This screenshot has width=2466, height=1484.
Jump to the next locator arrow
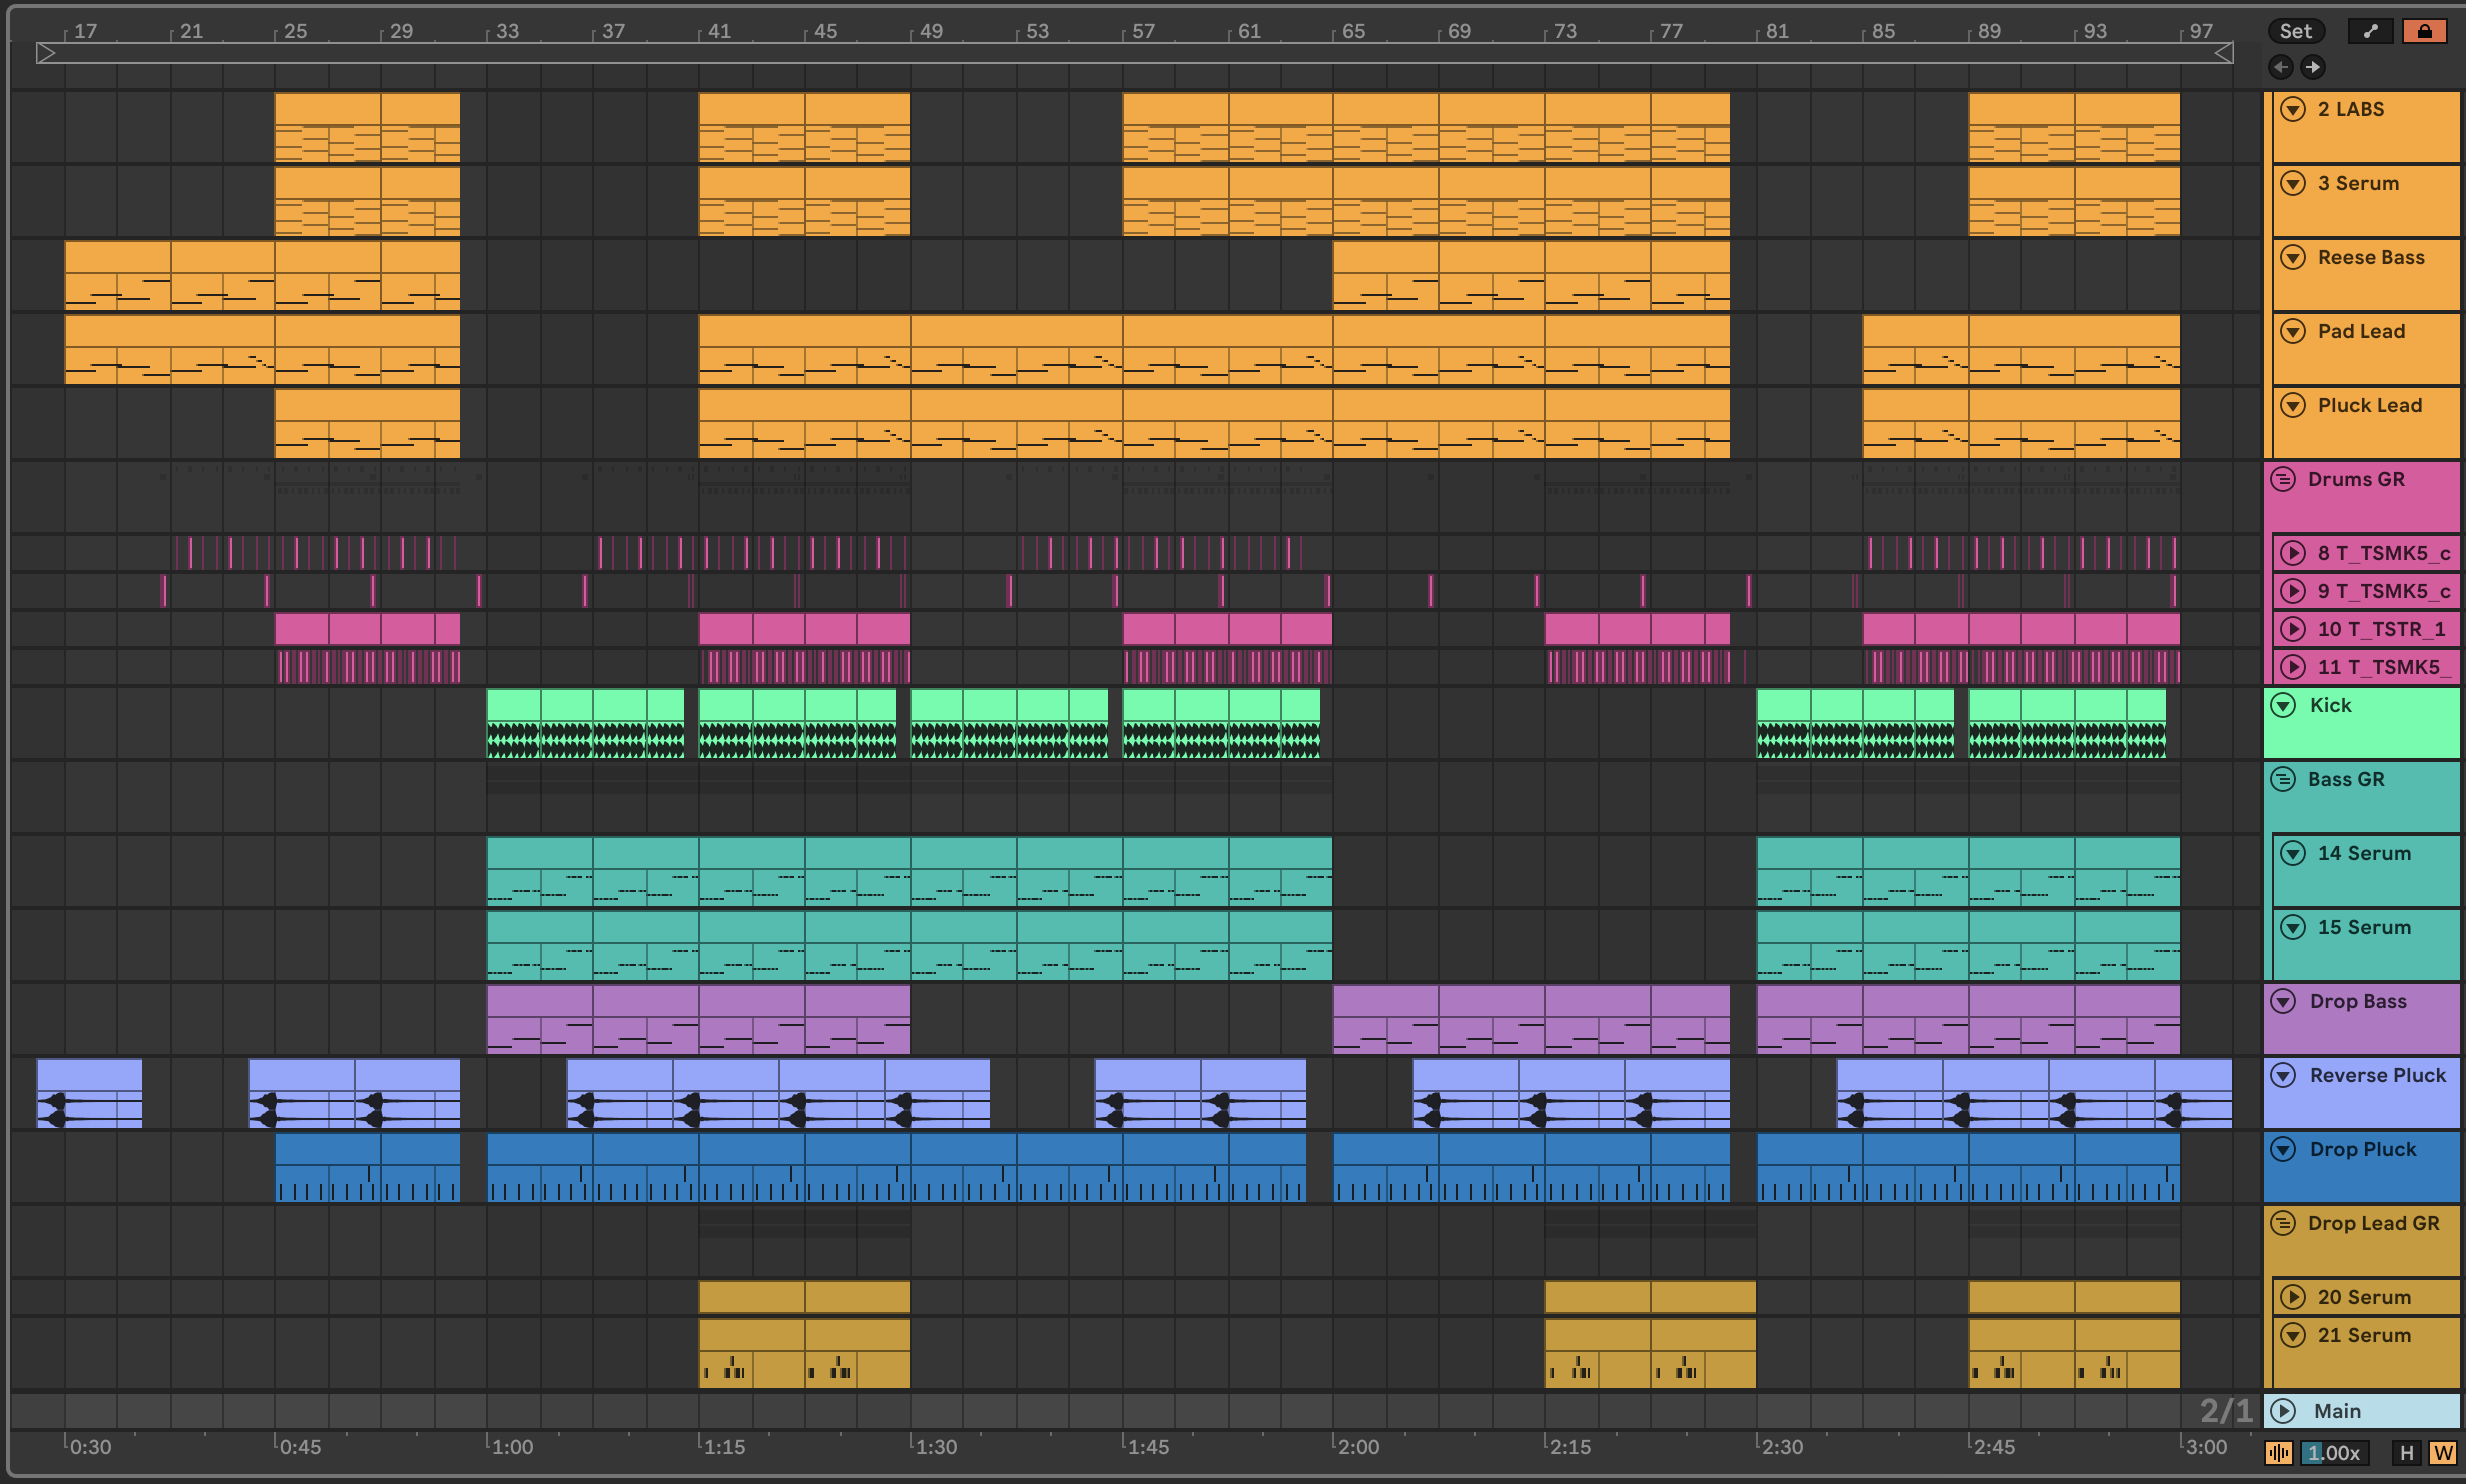point(2312,67)
